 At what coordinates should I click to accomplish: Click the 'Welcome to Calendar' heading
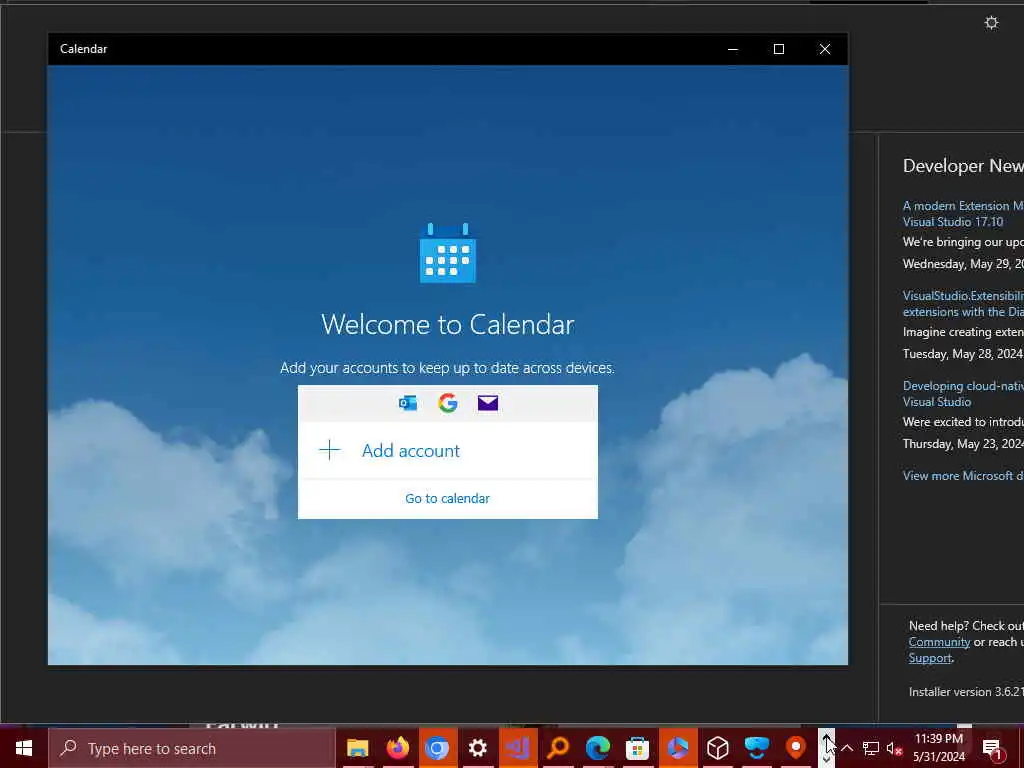point(448,325)
